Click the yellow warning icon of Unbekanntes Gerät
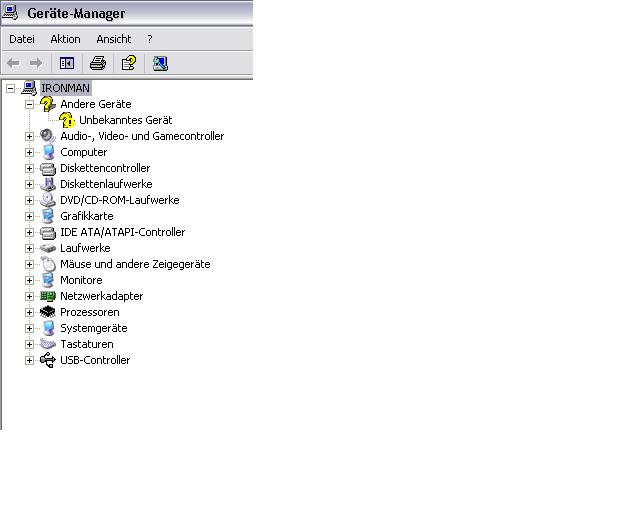 [67, 120]
